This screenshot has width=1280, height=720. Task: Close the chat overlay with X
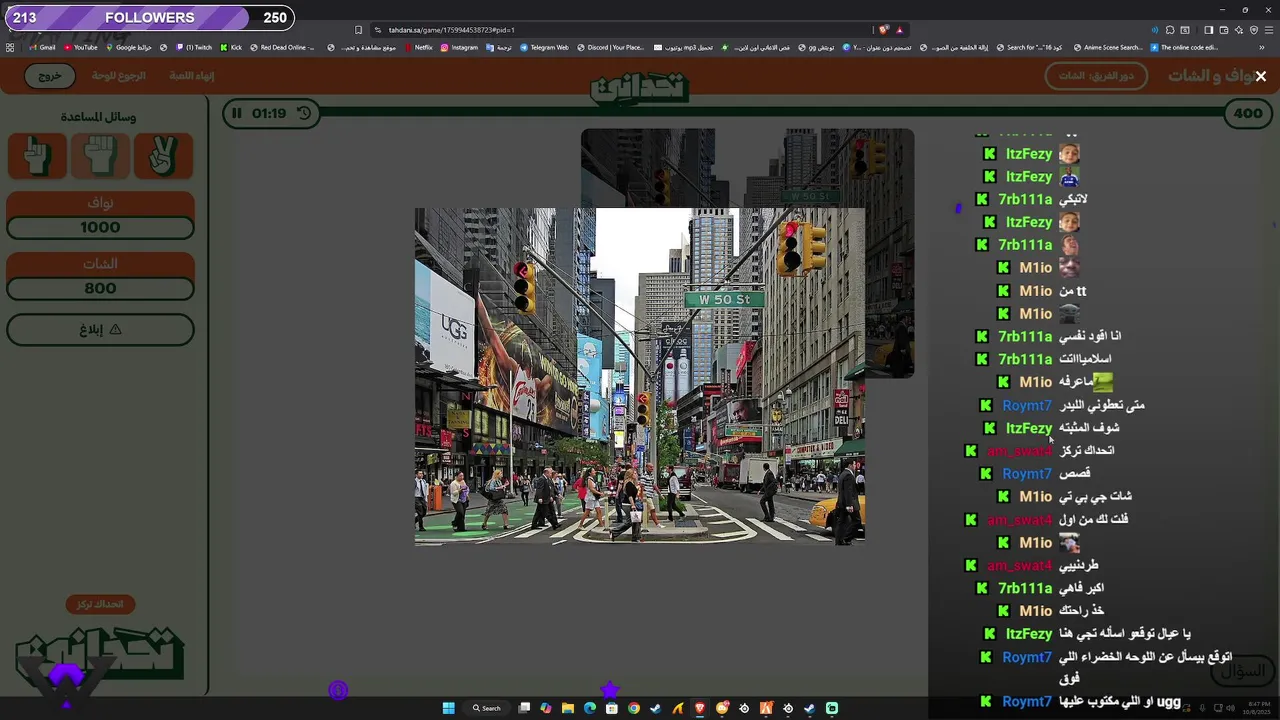(1261, 76)
